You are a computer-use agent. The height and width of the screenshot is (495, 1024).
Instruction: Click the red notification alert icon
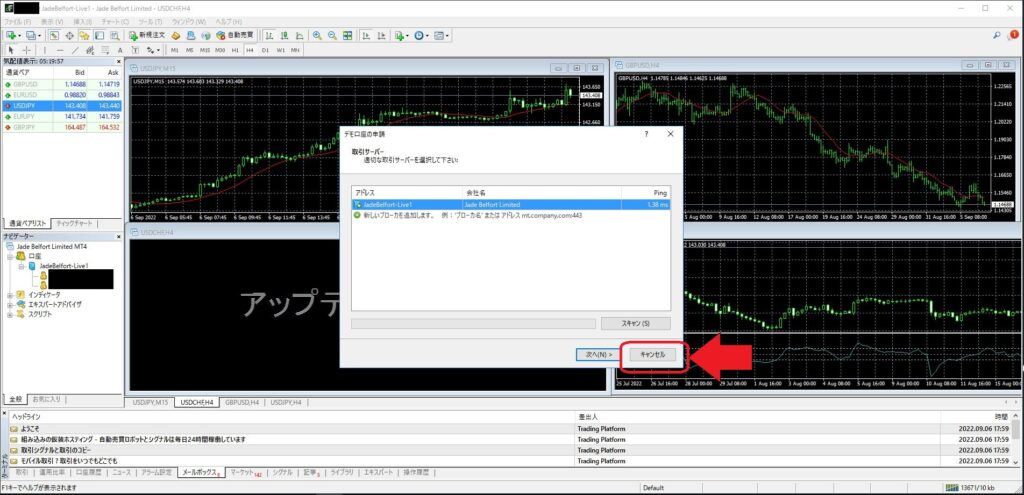[x=1014, y=35]
